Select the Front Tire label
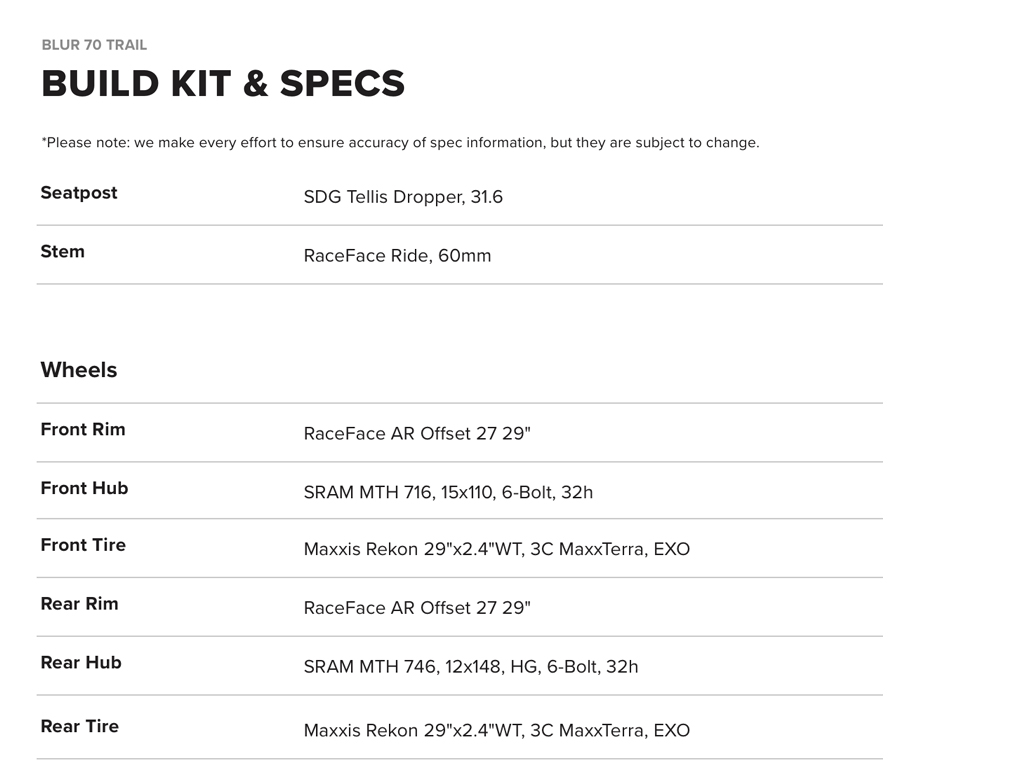 pos(83,545)
